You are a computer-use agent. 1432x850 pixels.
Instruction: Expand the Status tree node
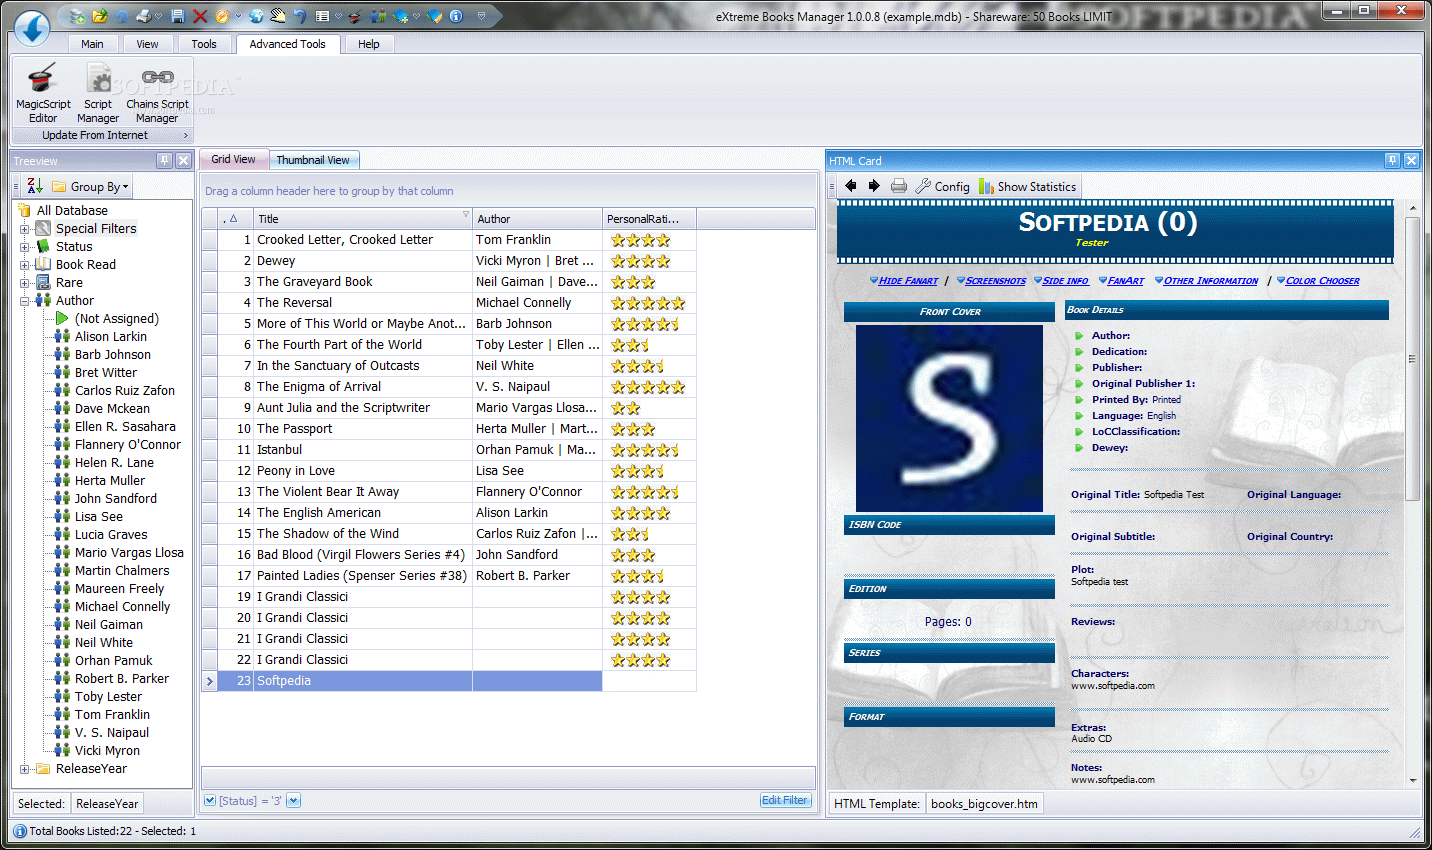25,247
